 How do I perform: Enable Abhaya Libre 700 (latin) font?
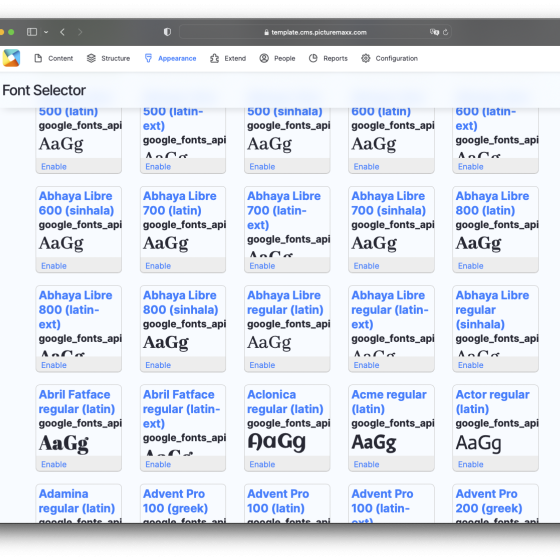point(158,266)
